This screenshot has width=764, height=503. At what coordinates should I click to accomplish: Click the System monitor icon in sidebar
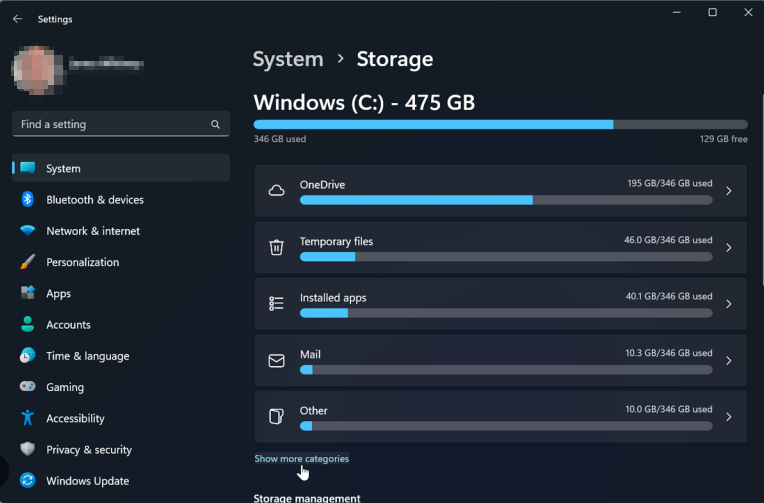pos(28,168)
